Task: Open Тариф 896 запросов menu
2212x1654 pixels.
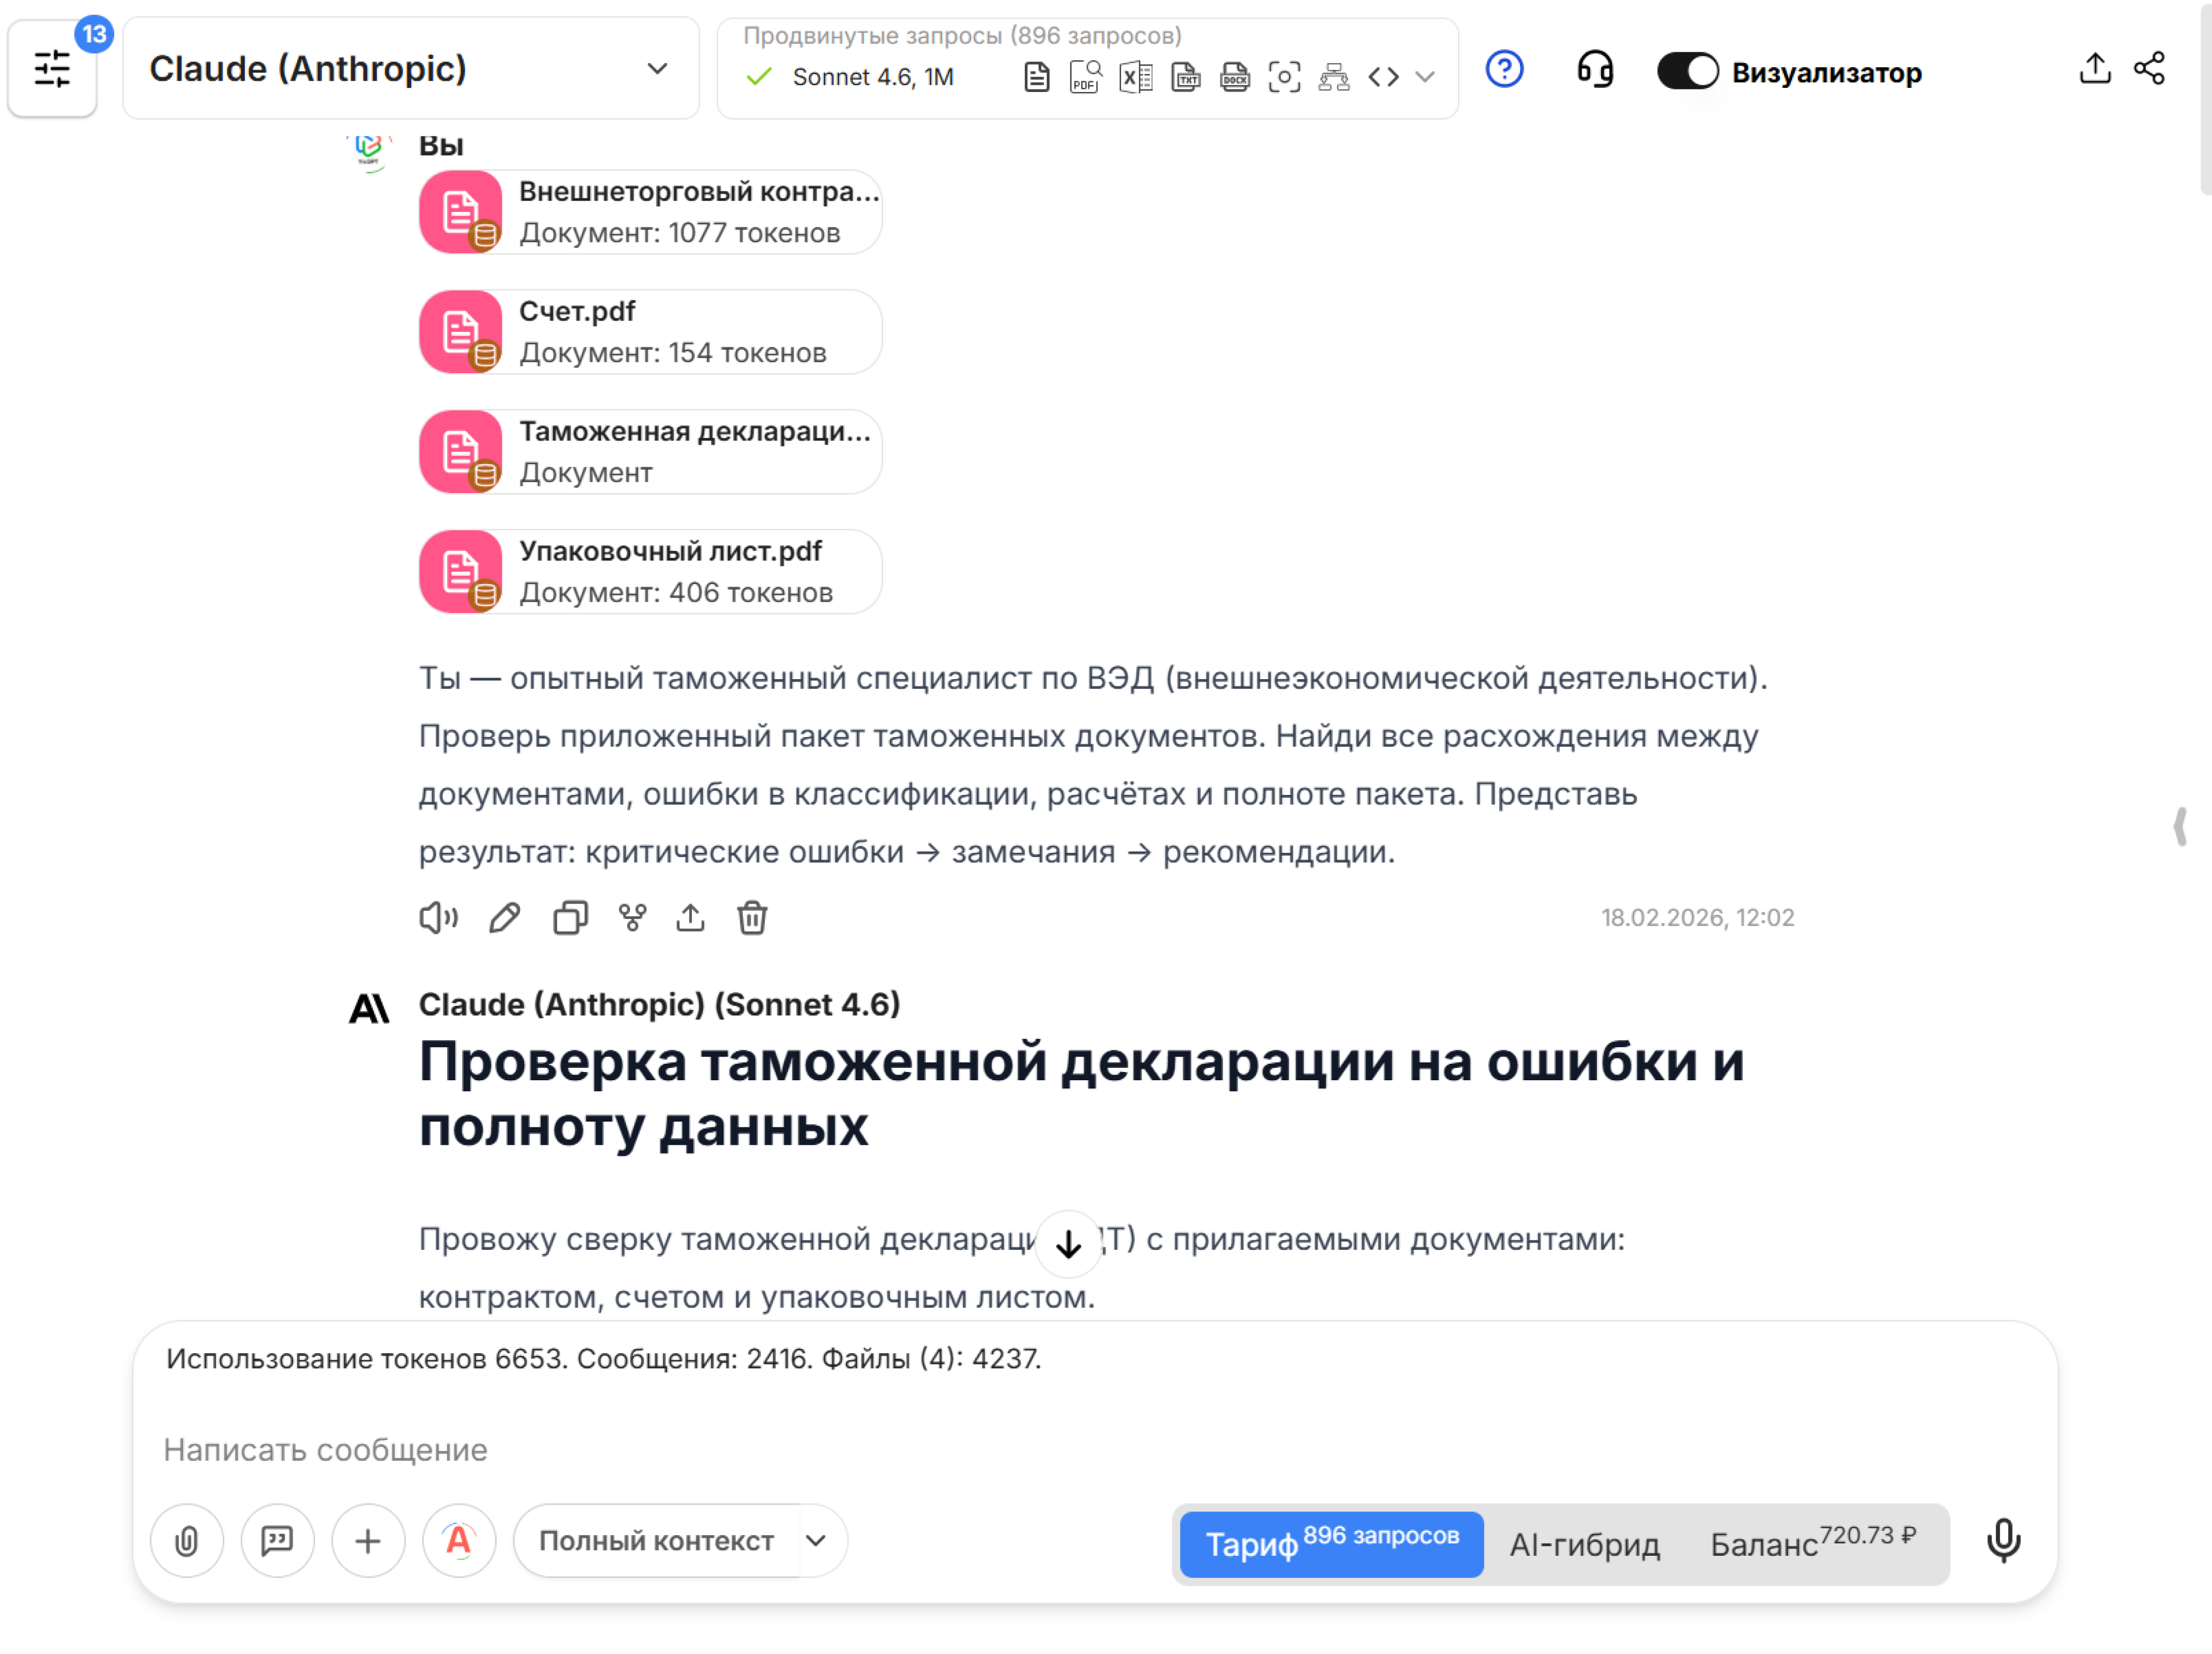Action: [1330, 1543]
